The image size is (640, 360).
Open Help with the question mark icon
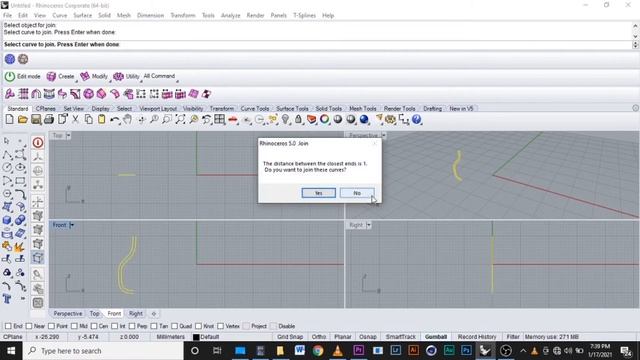pos(416,120)
